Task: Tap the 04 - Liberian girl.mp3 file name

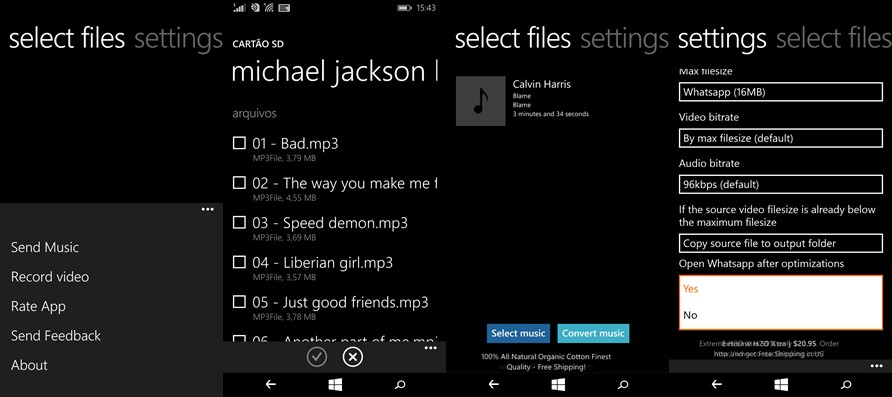Action: click(323, 263)
